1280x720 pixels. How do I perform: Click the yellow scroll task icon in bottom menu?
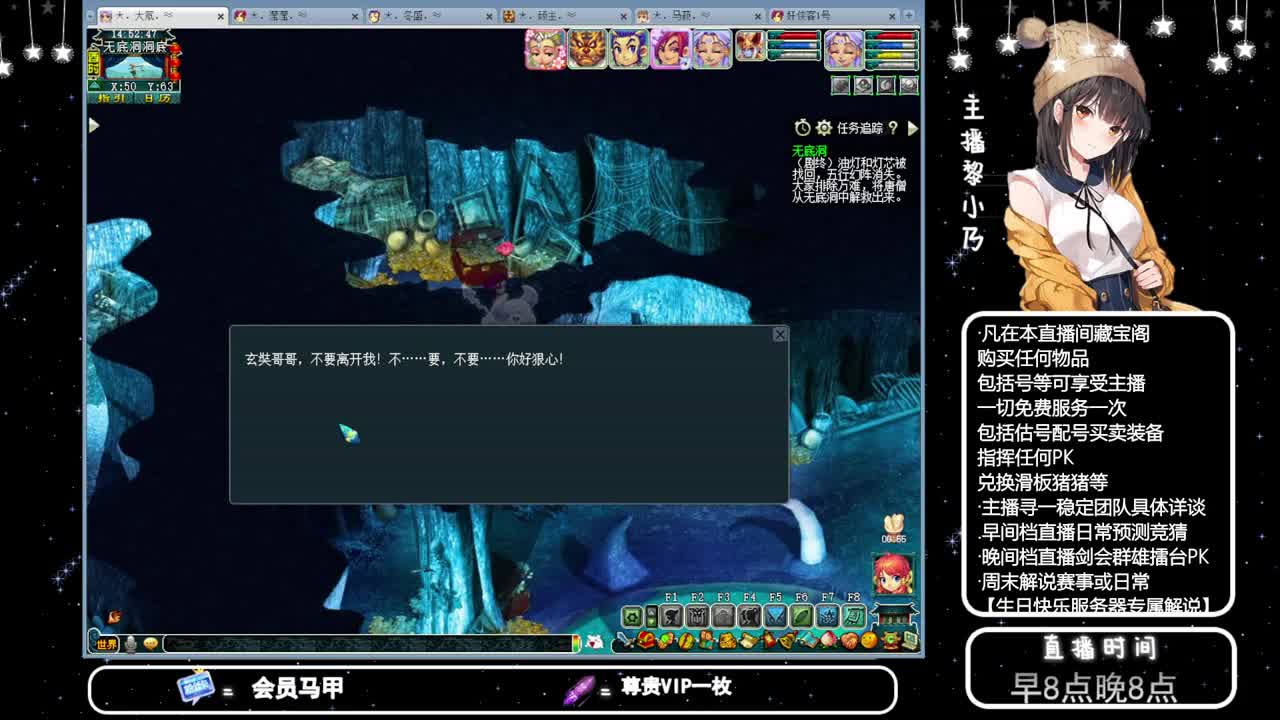[748, 641]
